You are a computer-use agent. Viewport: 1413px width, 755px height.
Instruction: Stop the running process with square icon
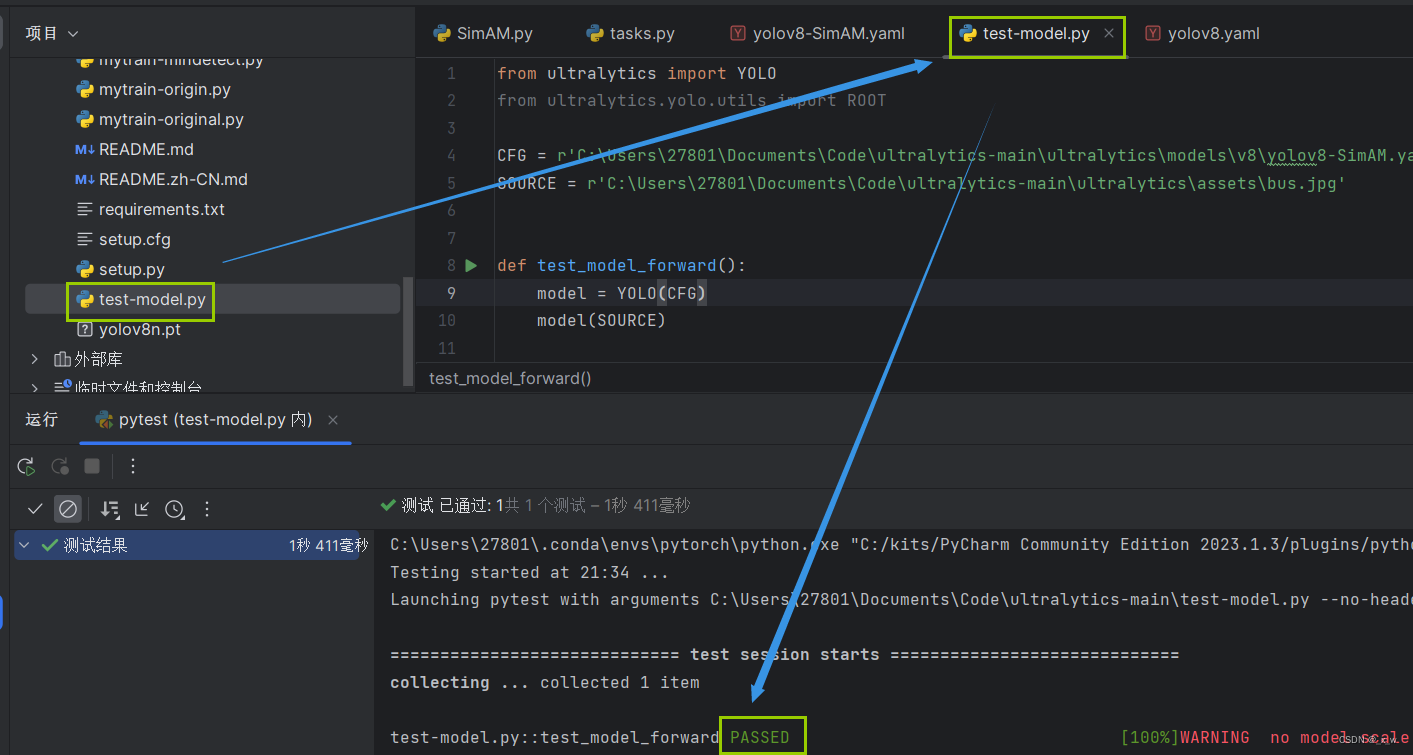click(92, 466)
